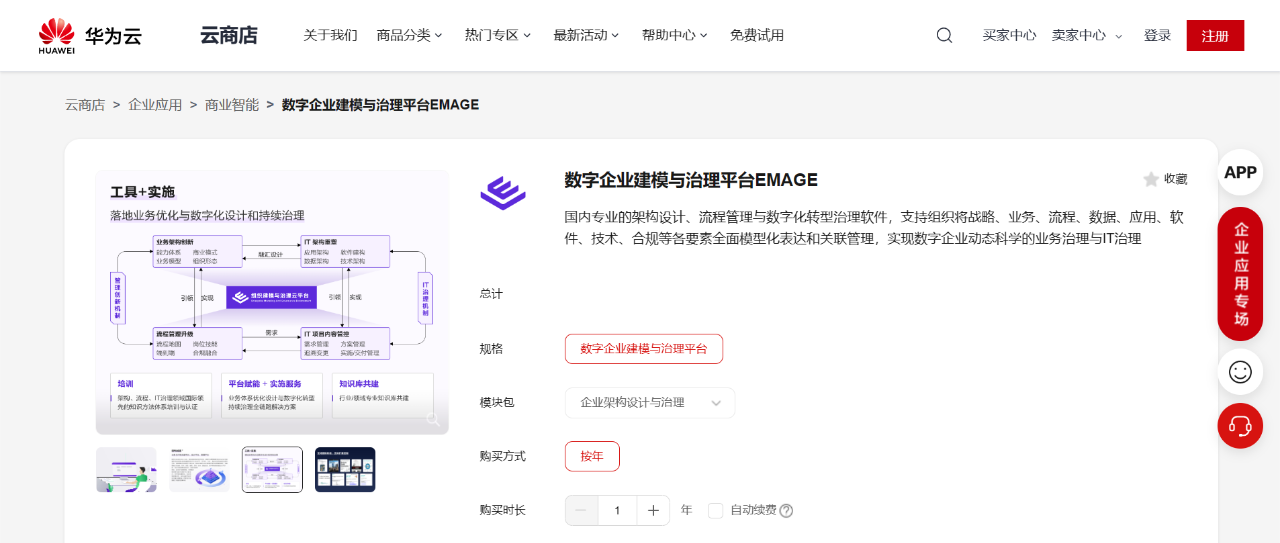Click the 商业智能 breadcrumb link
The width and height of the screenshot is (1280, 543).
(232, 104)
